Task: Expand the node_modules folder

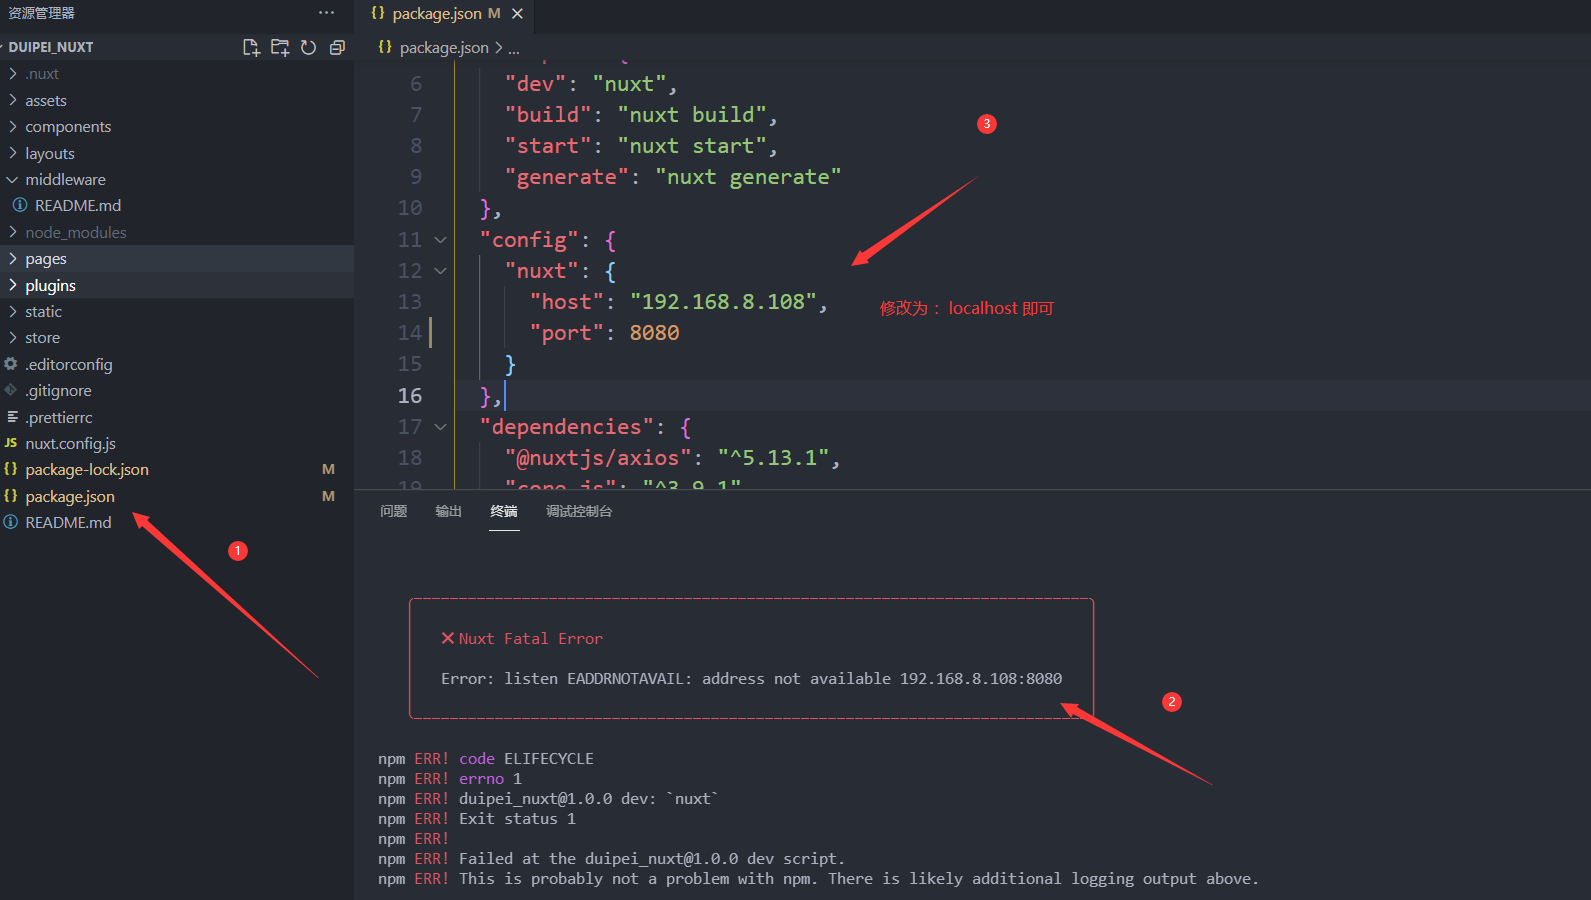Action: [x=177, y=232]
